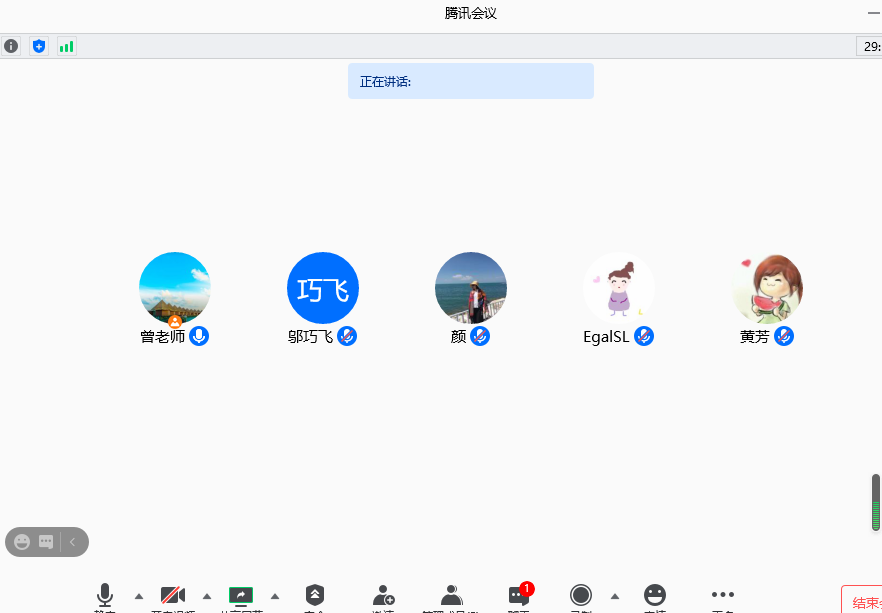Screen dimensions: 882x613
Task: Expand the share screen options arrow
Action: click(275, 596)
